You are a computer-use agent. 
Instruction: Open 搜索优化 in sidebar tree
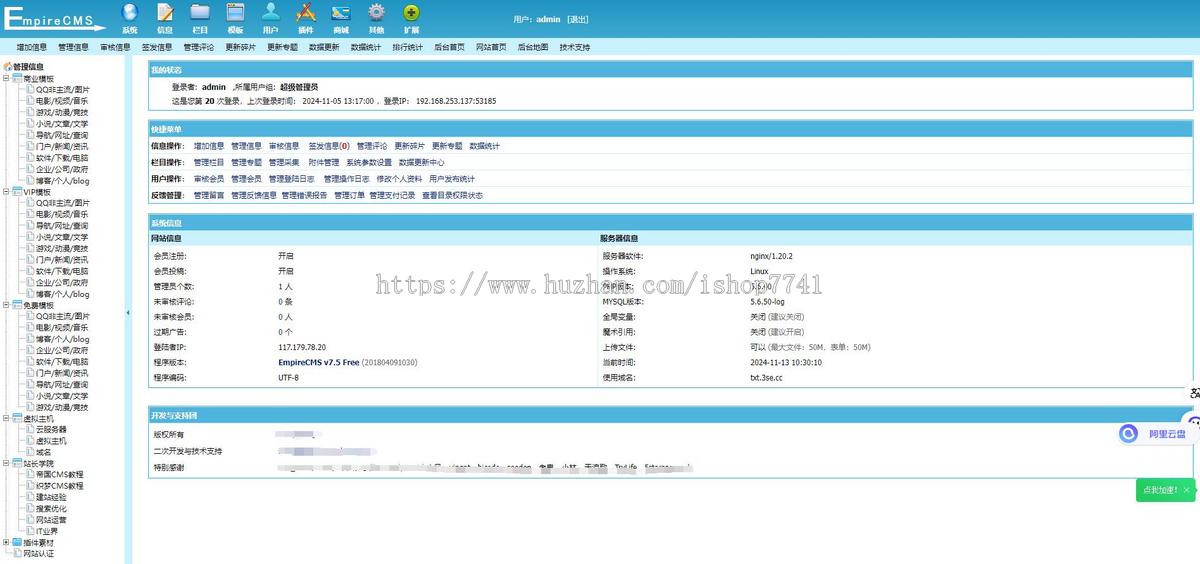point(51,508)
